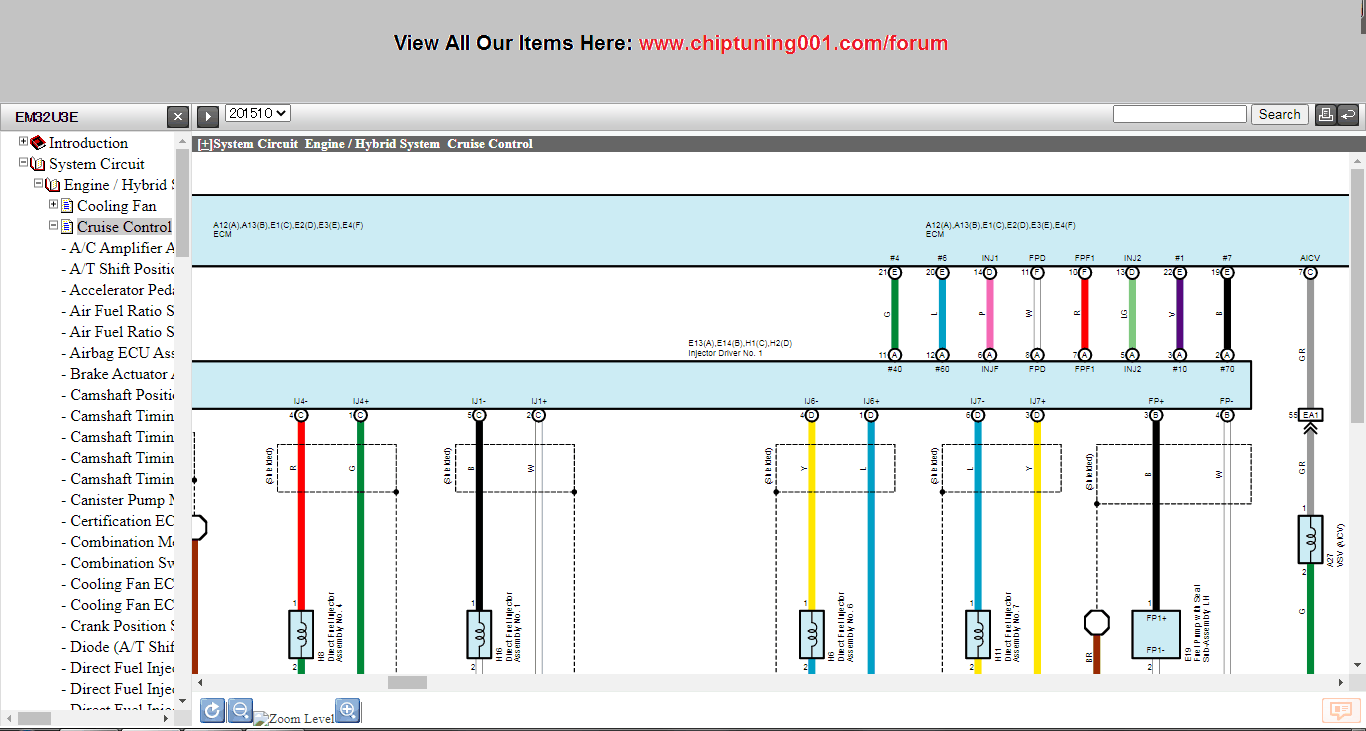Screen dimensions: 1366x731
Task: Select Canister Pump item in tree
Action: point(122,500)
